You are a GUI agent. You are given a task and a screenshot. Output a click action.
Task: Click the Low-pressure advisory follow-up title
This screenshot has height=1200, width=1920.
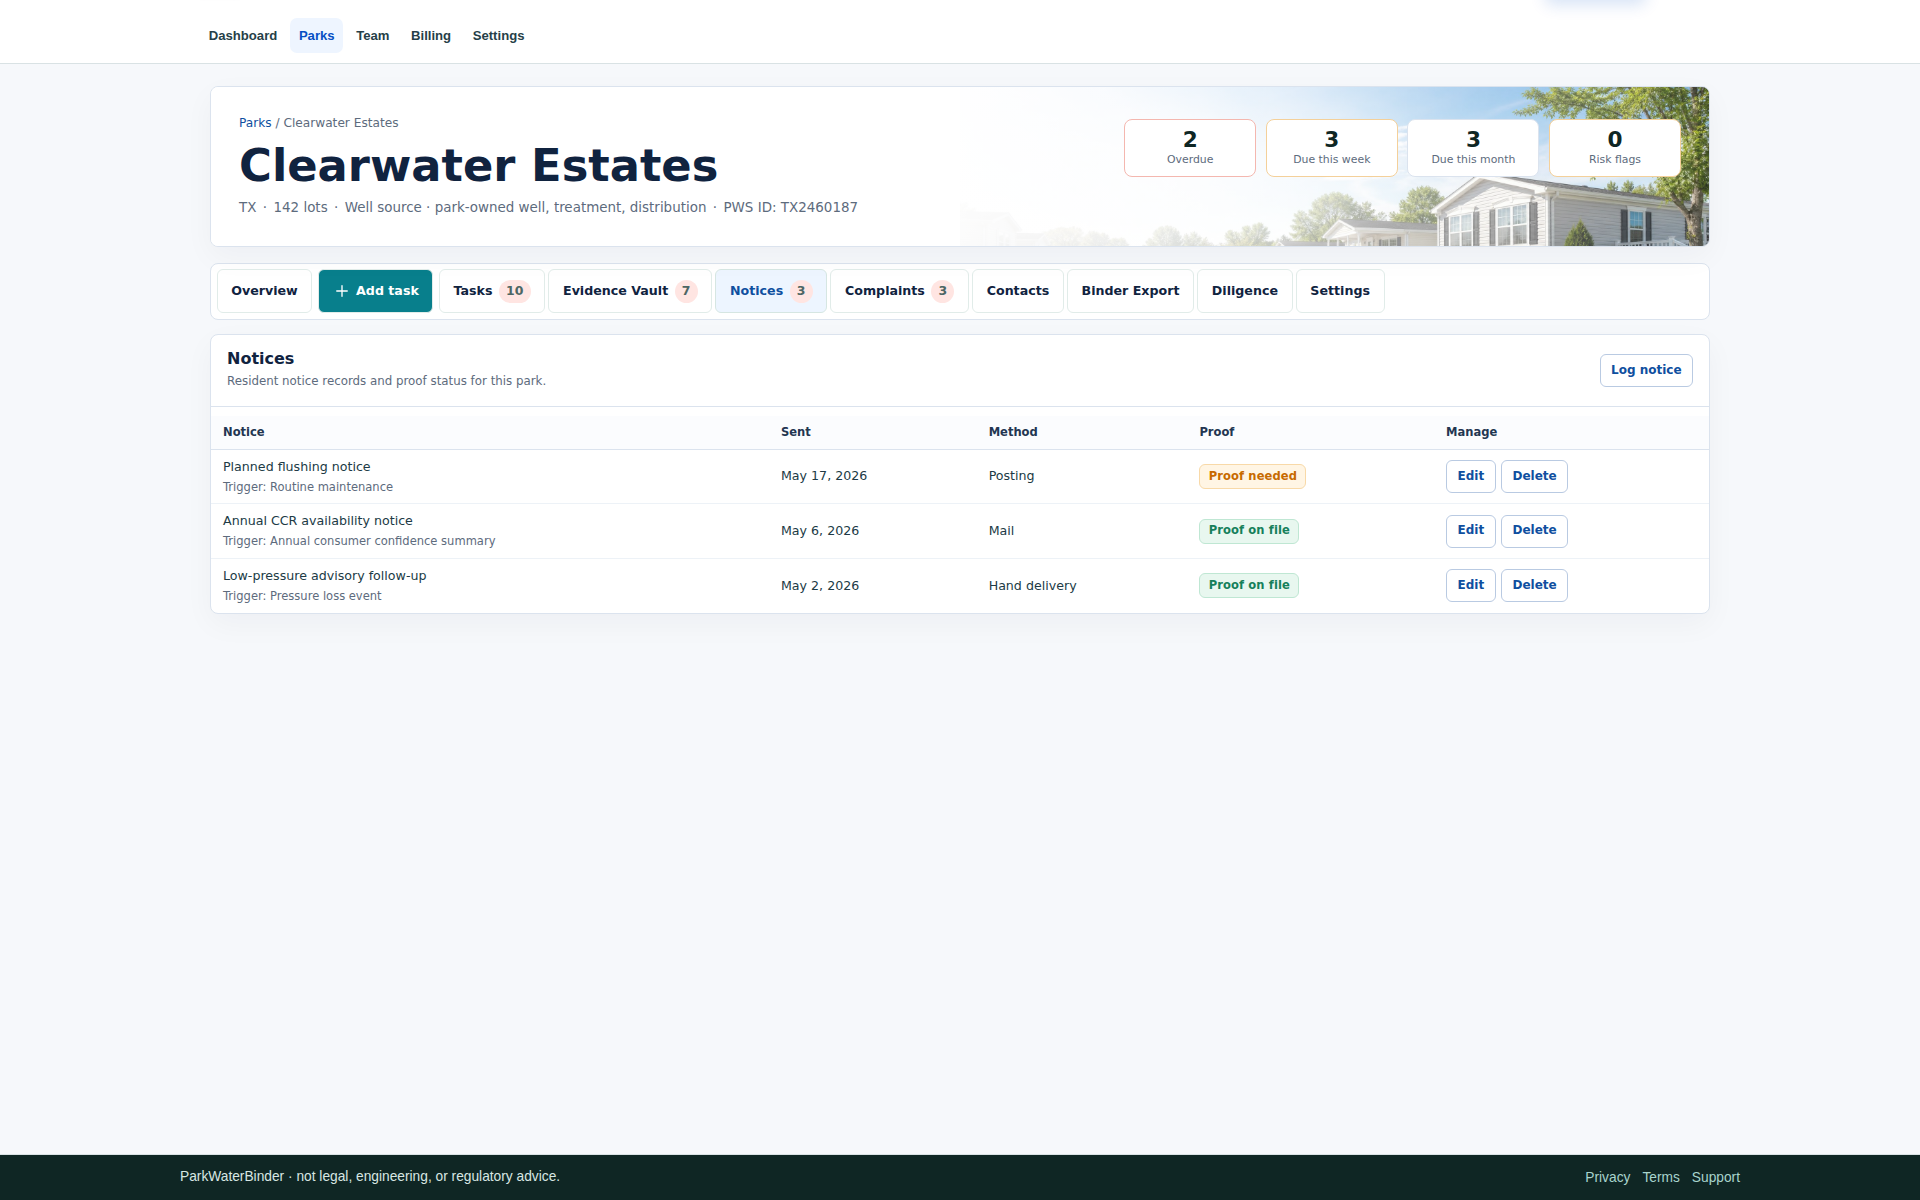pos(324,576)
